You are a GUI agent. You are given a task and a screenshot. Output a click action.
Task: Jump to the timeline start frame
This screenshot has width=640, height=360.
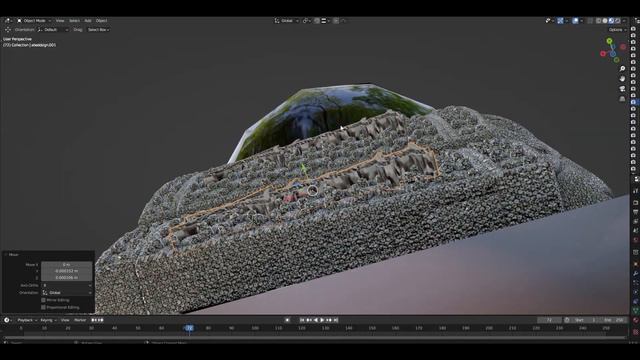click(x=302, y=320)
